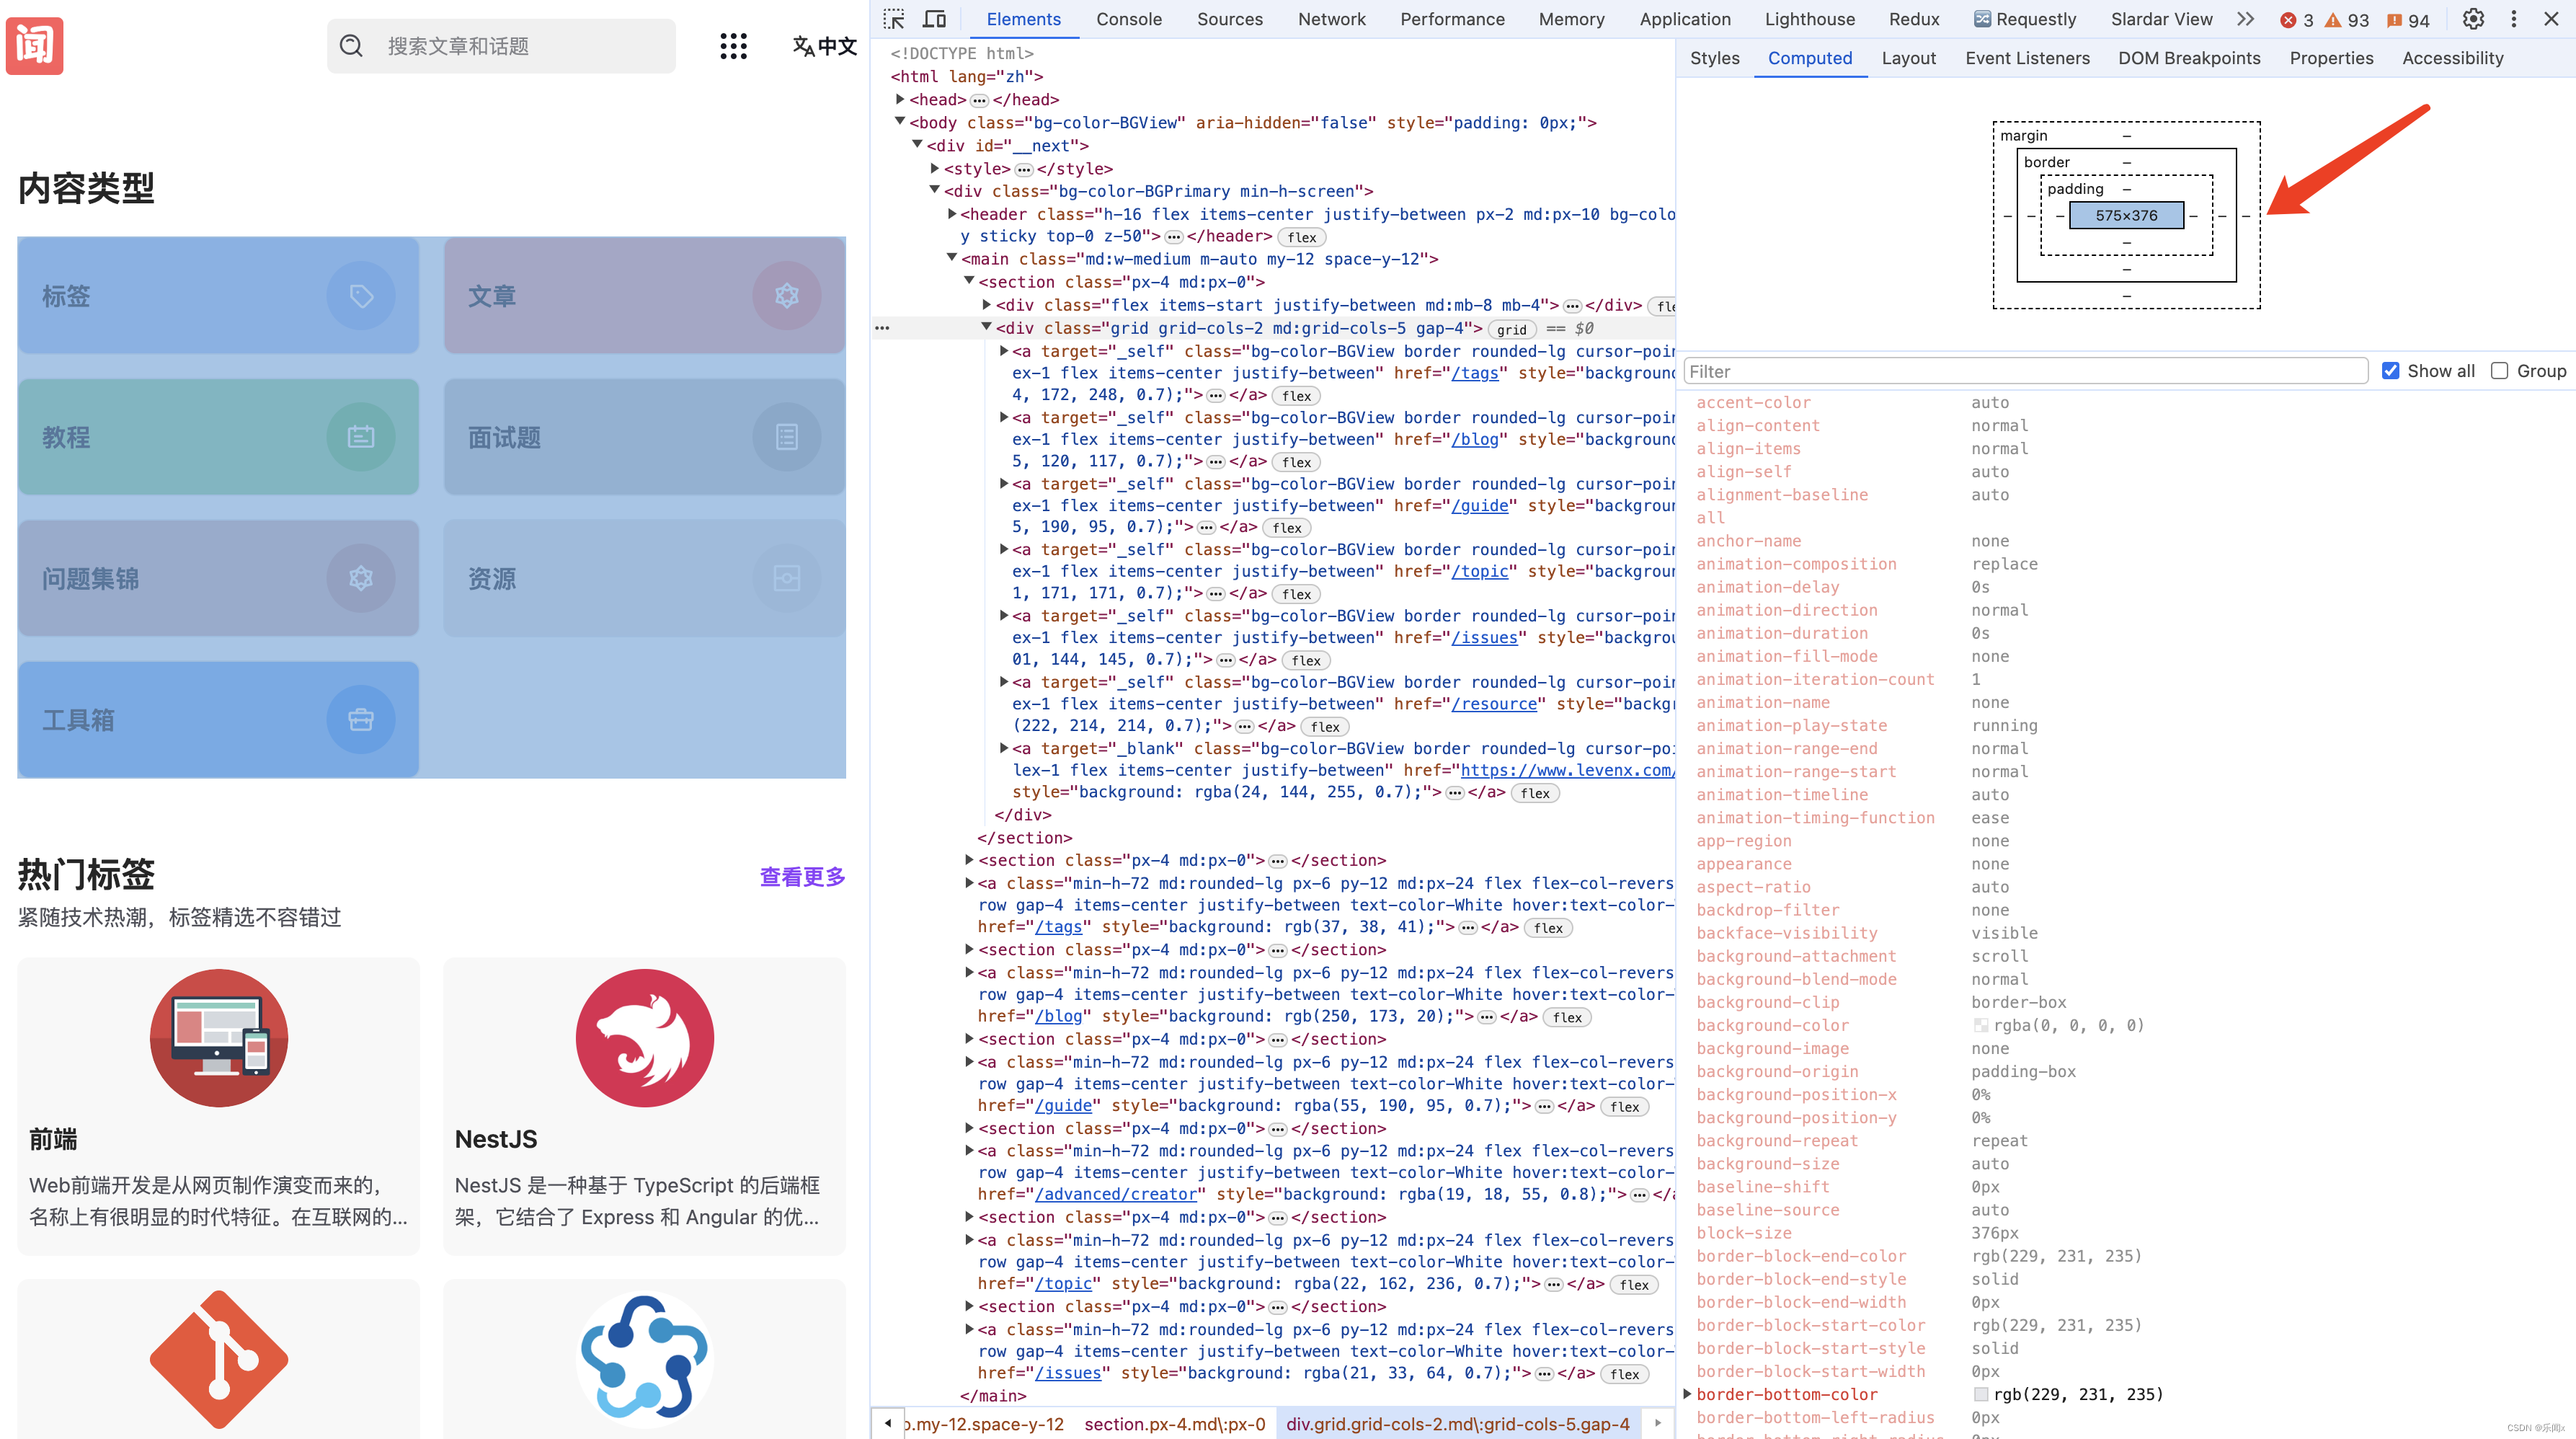Expand the anchor with href /issues in grid
2576x1439 pixels.
point(1004,616)
